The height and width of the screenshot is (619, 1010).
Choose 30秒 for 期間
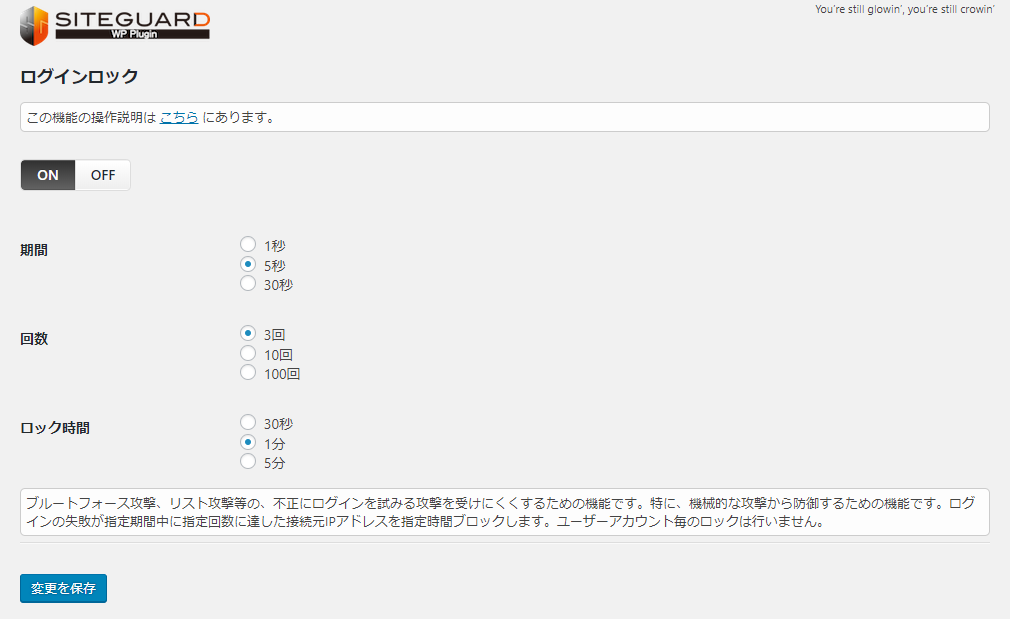(248, 284)
